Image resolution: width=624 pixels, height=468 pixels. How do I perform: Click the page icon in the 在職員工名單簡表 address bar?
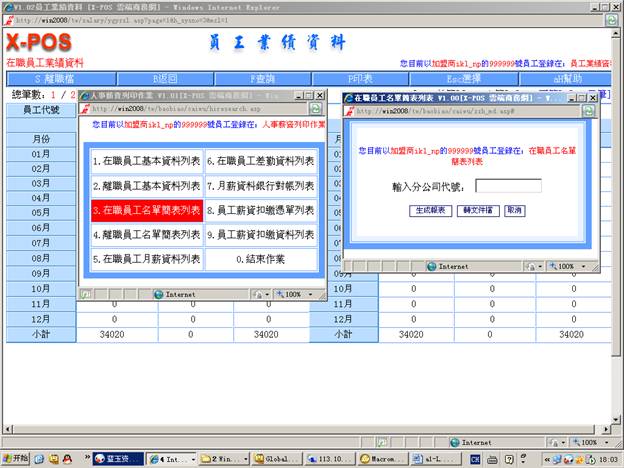coord(349,110)
